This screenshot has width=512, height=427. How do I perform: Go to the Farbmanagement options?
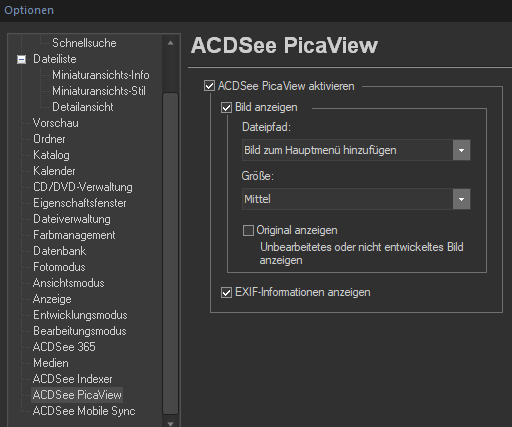pyautogui.click(x=74, y=235)
